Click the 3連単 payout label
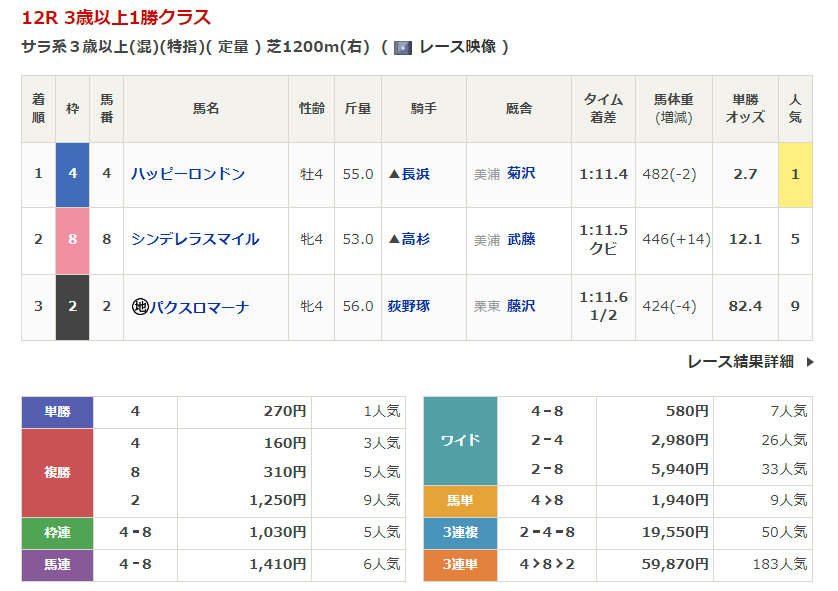The width and height of the screenshot is (838, 591). click(x=460, y=565)
